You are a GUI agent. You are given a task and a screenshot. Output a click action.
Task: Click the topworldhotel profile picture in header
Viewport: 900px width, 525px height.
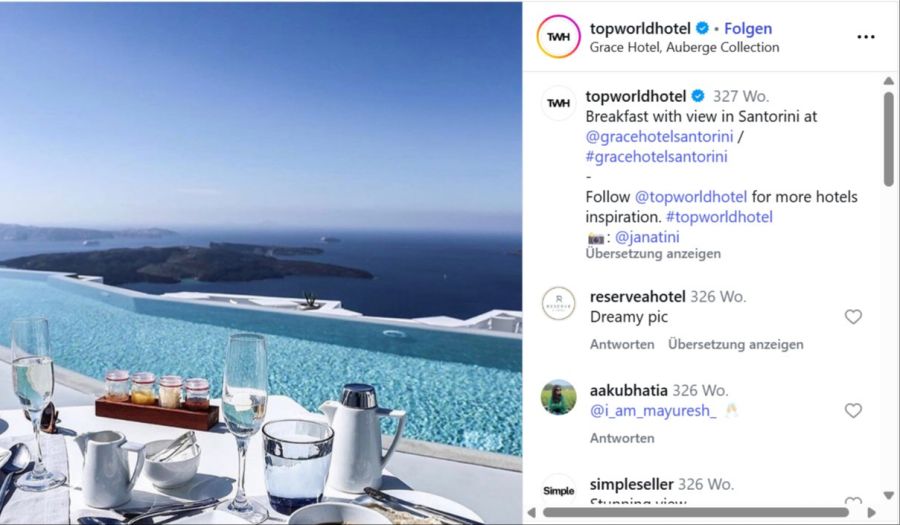pos(558,37)
